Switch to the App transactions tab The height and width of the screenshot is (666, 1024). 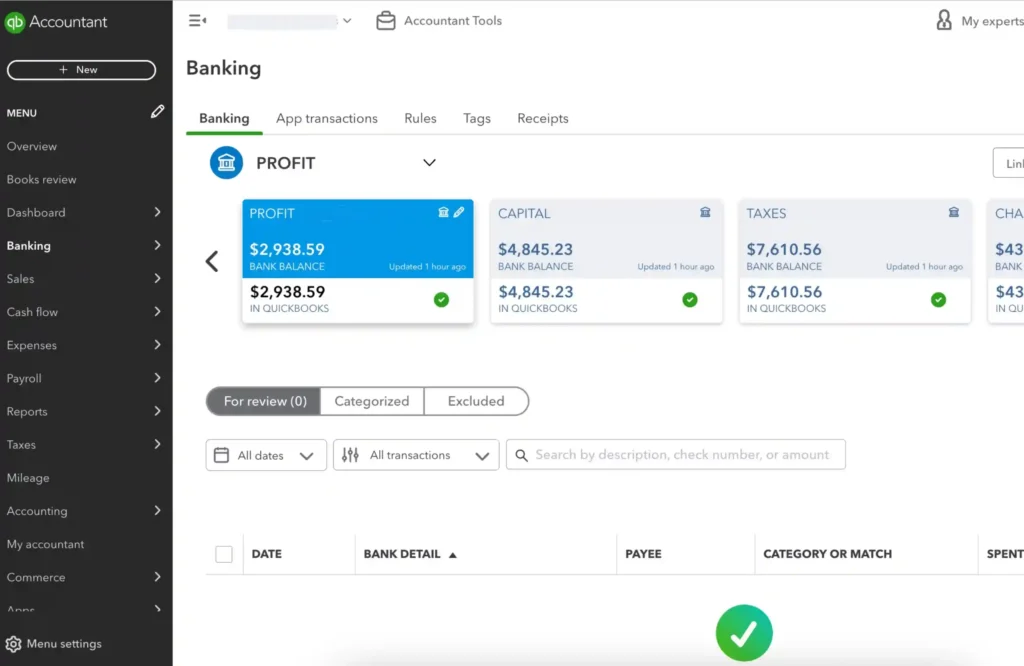[x=327, y=119]
